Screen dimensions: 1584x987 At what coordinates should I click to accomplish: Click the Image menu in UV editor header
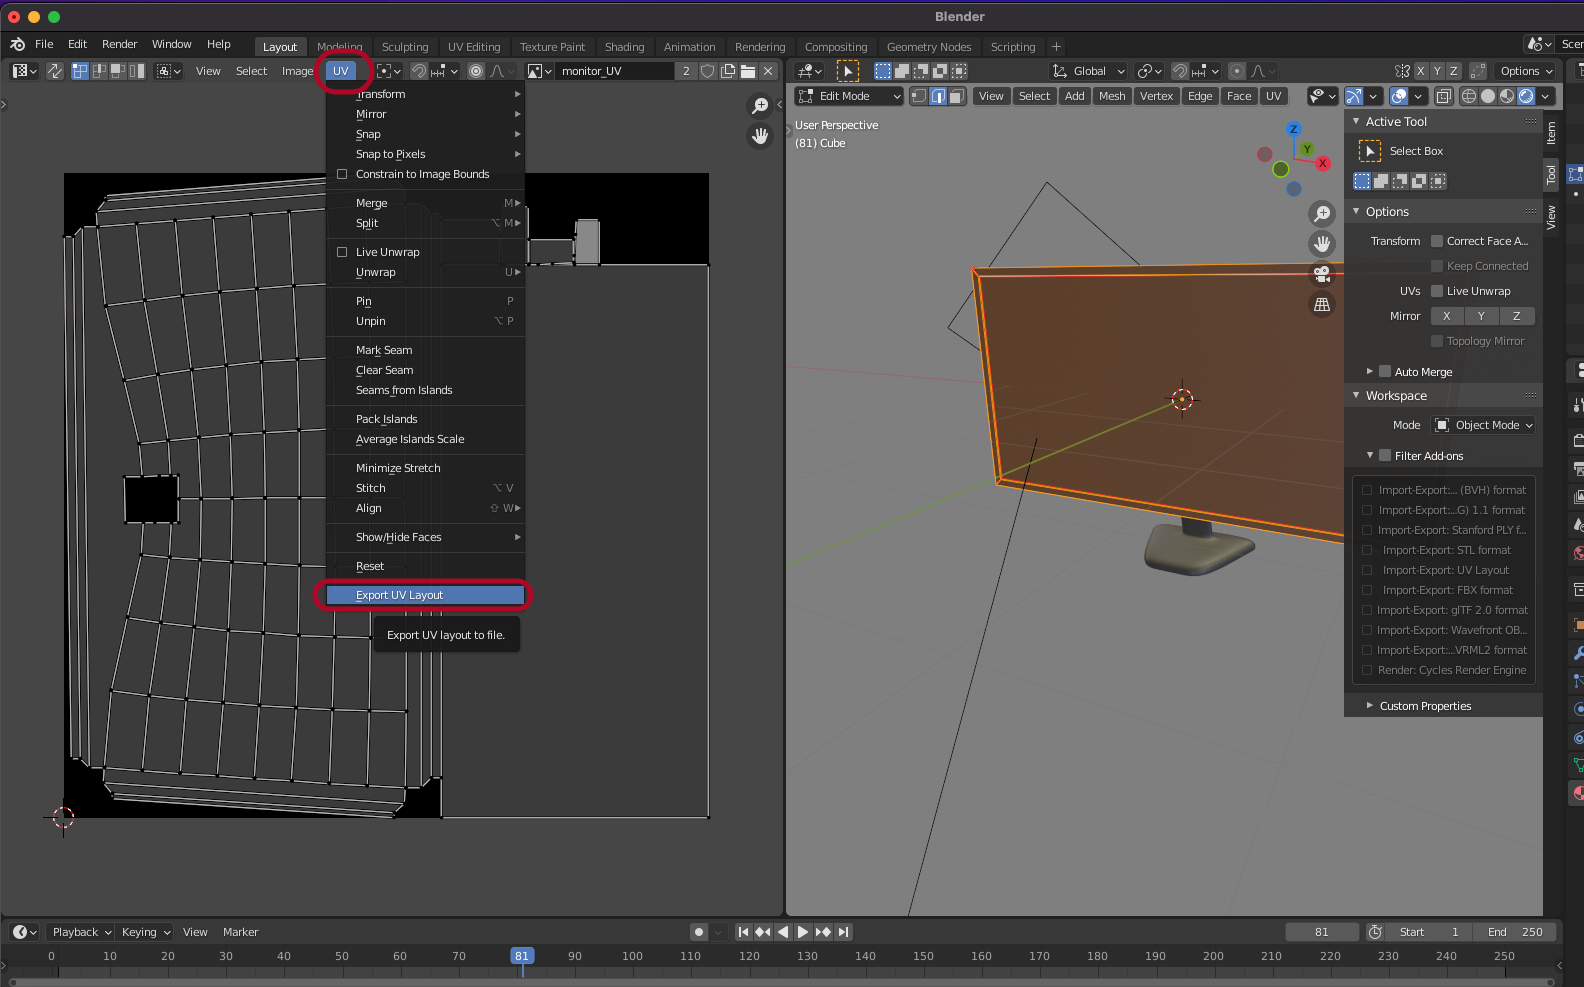(297, 71)
